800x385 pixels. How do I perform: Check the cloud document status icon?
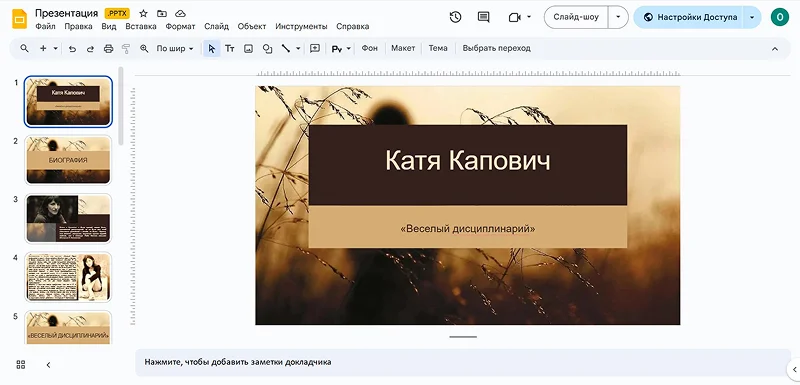coord(180,13)
